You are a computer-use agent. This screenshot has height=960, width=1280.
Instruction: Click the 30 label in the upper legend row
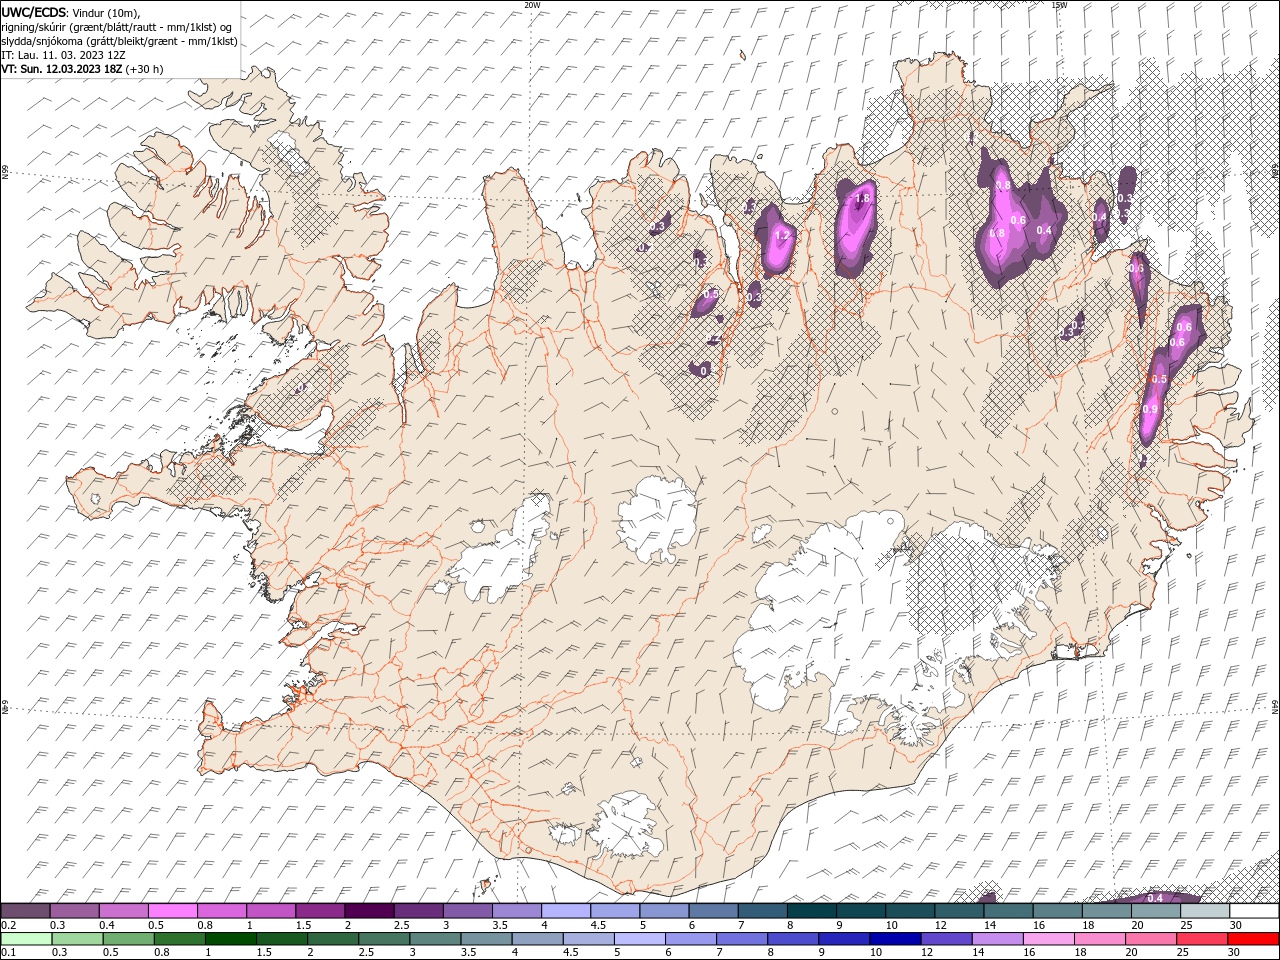(1236, 925)
